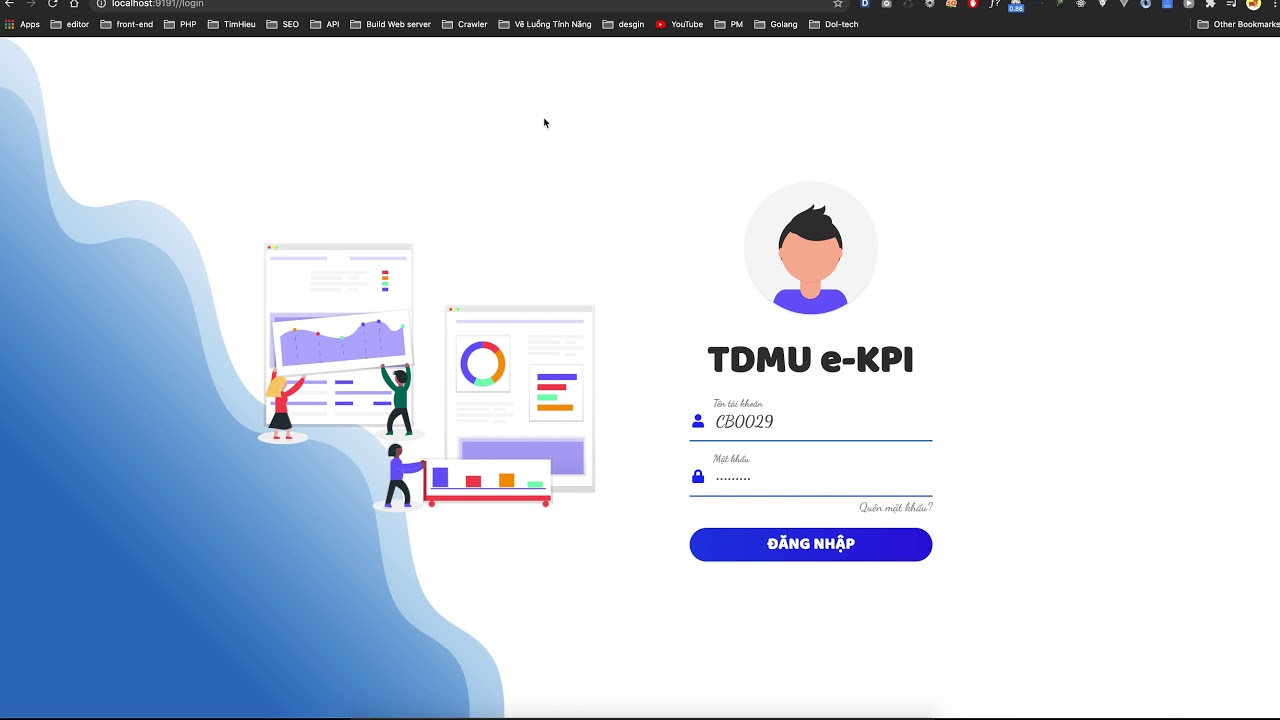
Task: Click the site info icon in address bar
Action: click(101, 4)
